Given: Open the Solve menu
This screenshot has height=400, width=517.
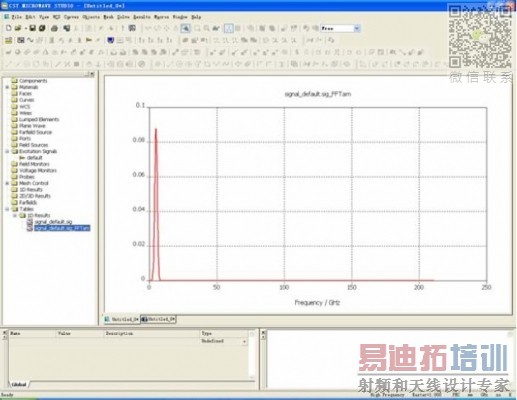Looking at the screenshot, I should (x=123, y=17).
